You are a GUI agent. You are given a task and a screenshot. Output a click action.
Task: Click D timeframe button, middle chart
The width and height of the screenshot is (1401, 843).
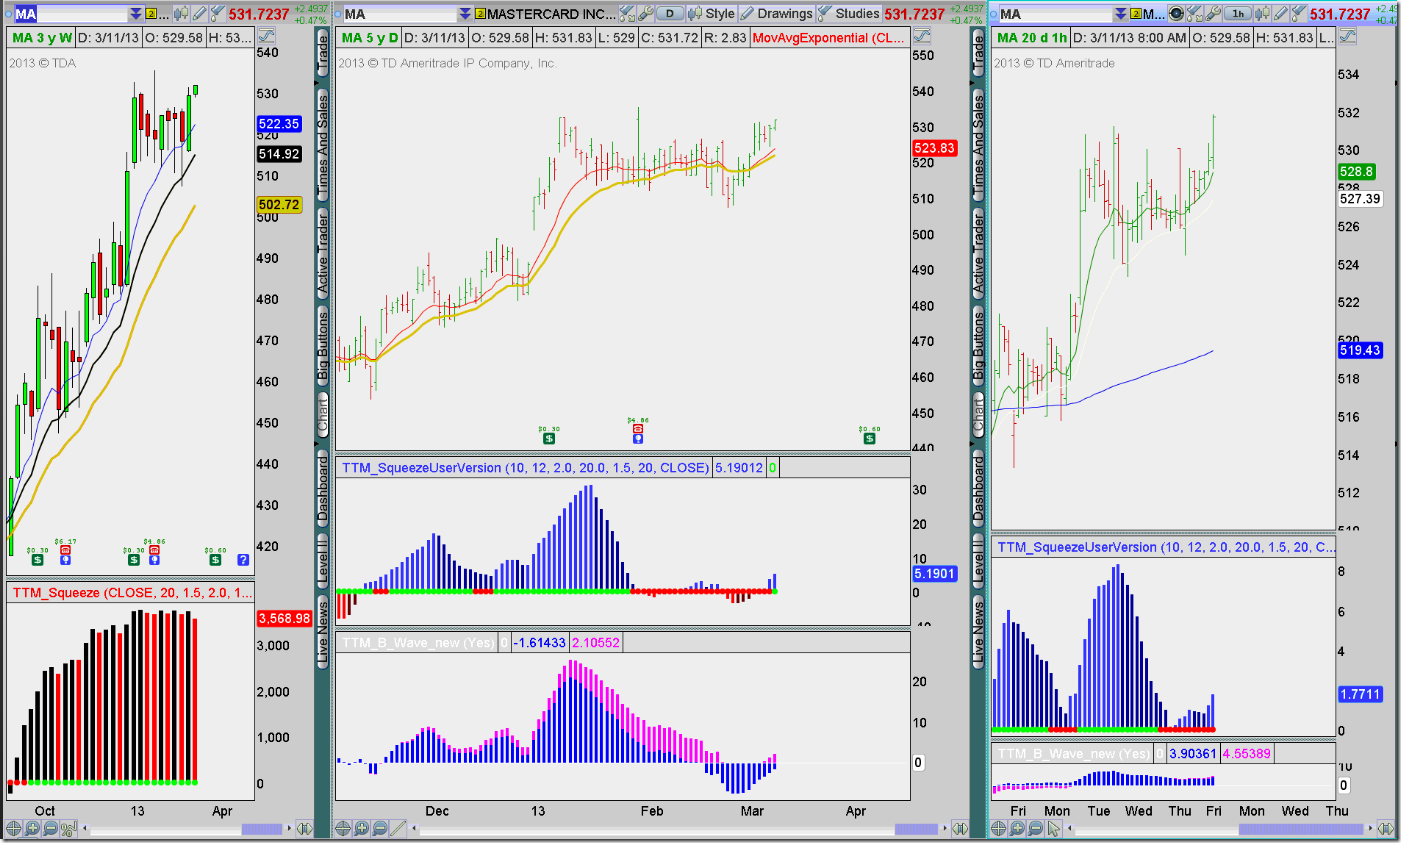[670, 14]
